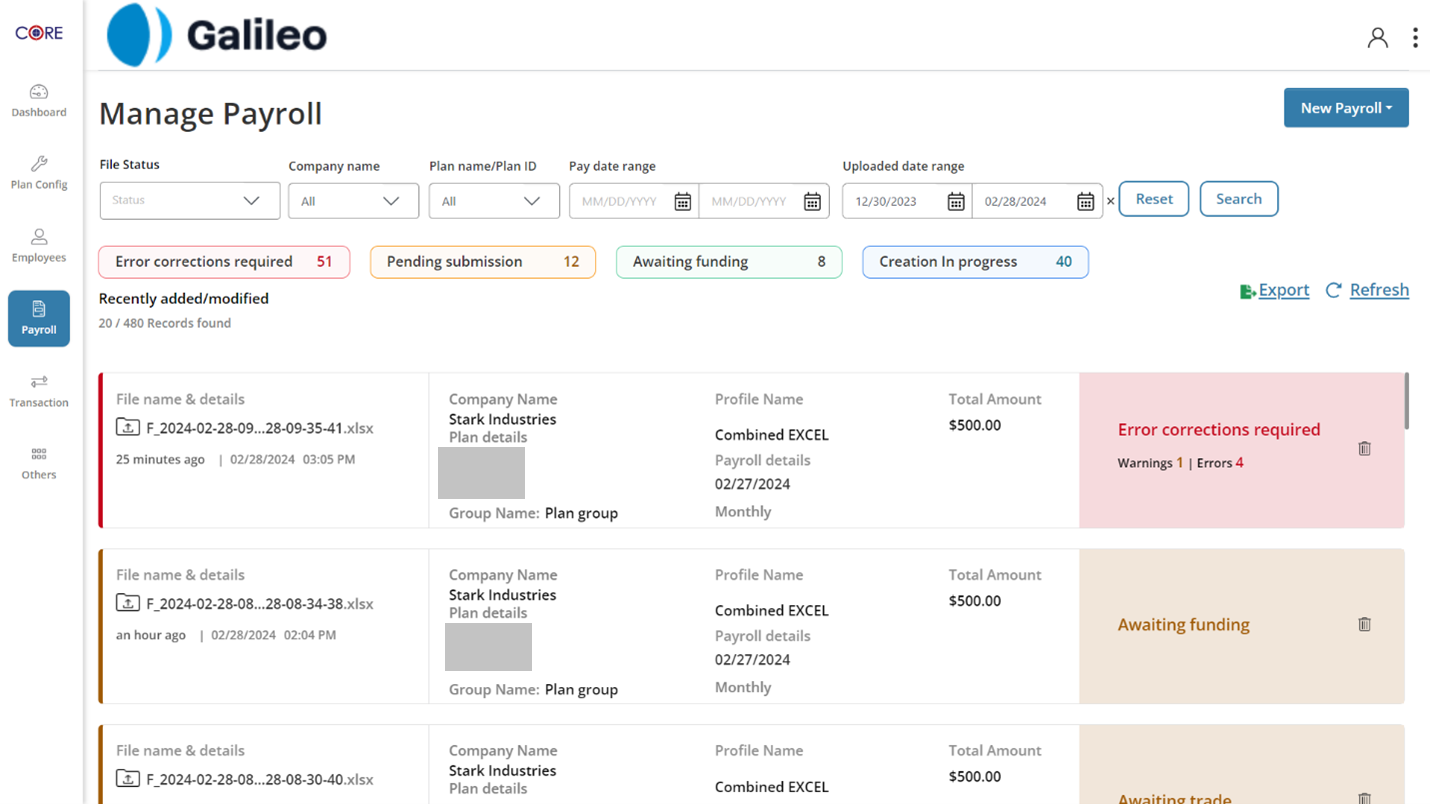This screenshot has width=1430, height=804.
Task: Click the Export spreadsheet icon
Action: click(1247, 291)
